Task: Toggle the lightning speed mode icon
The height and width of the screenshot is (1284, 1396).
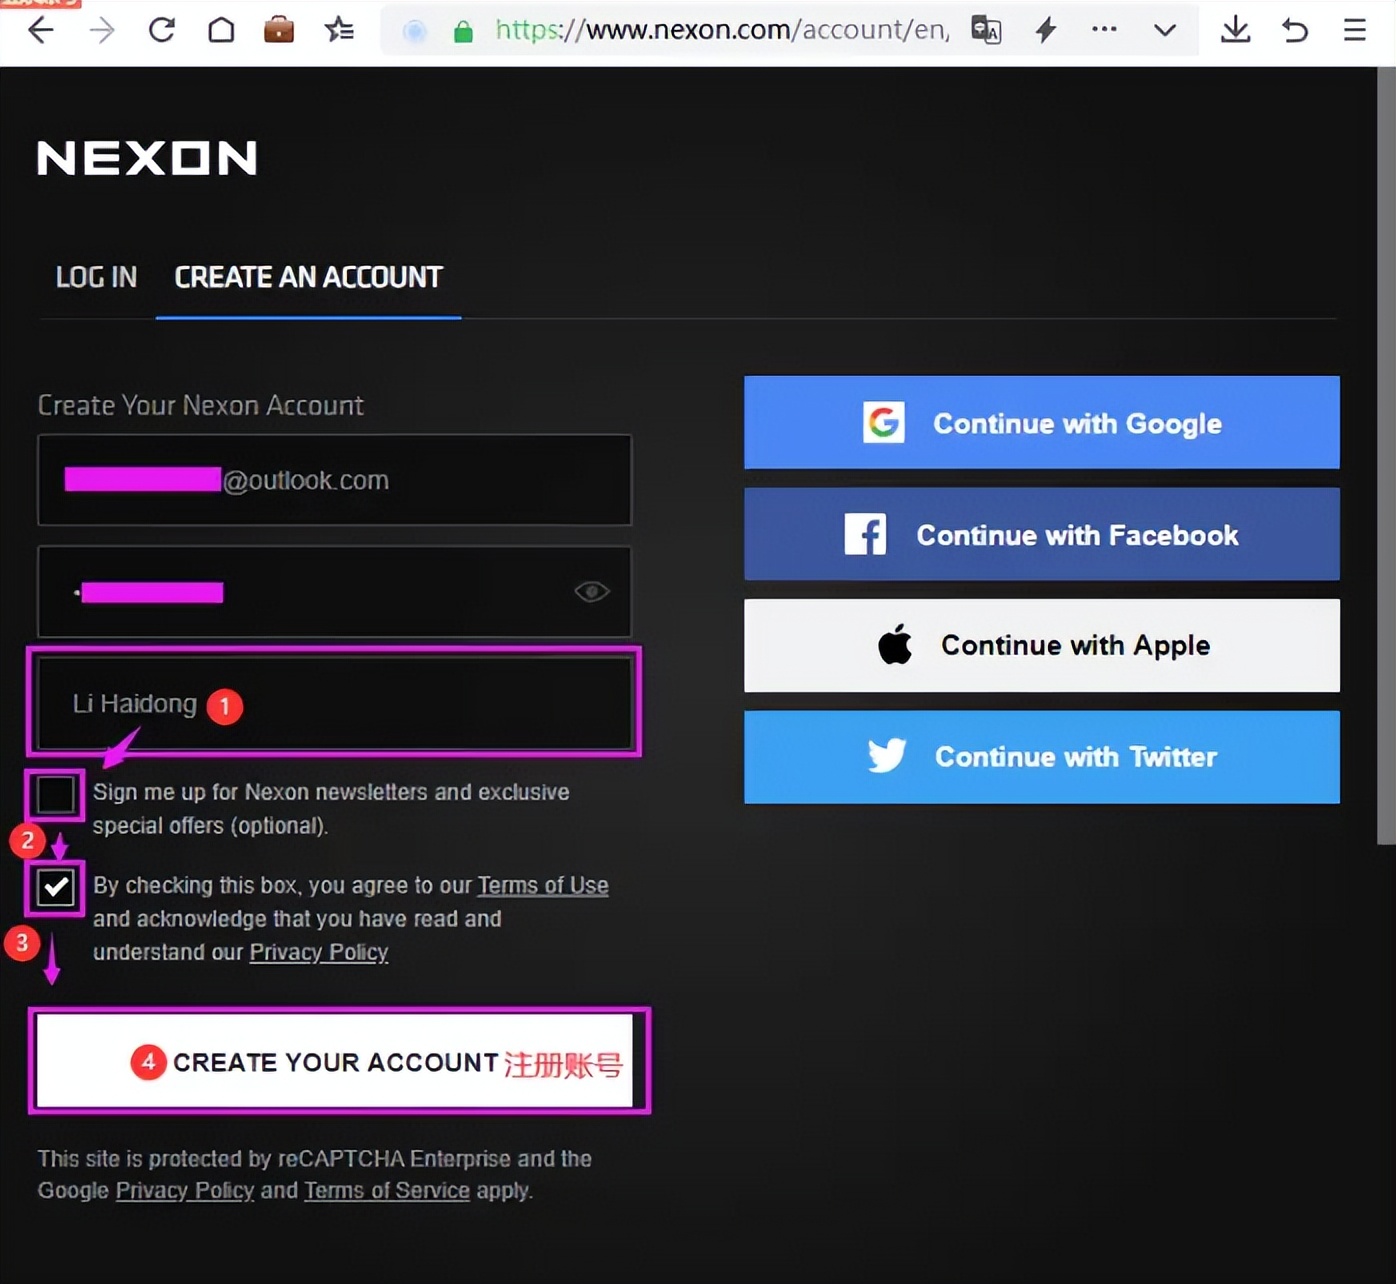Action: click(1046, 30)
